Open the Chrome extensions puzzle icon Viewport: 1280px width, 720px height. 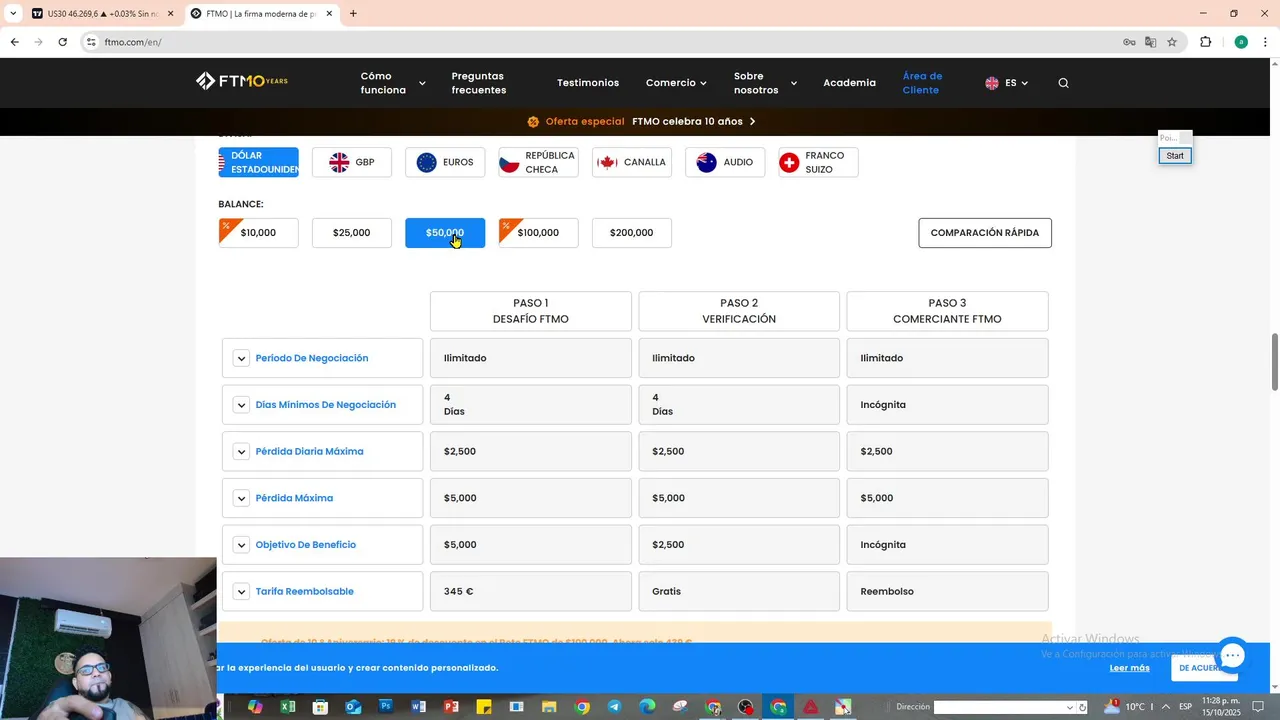click(x=1205, y=42)
